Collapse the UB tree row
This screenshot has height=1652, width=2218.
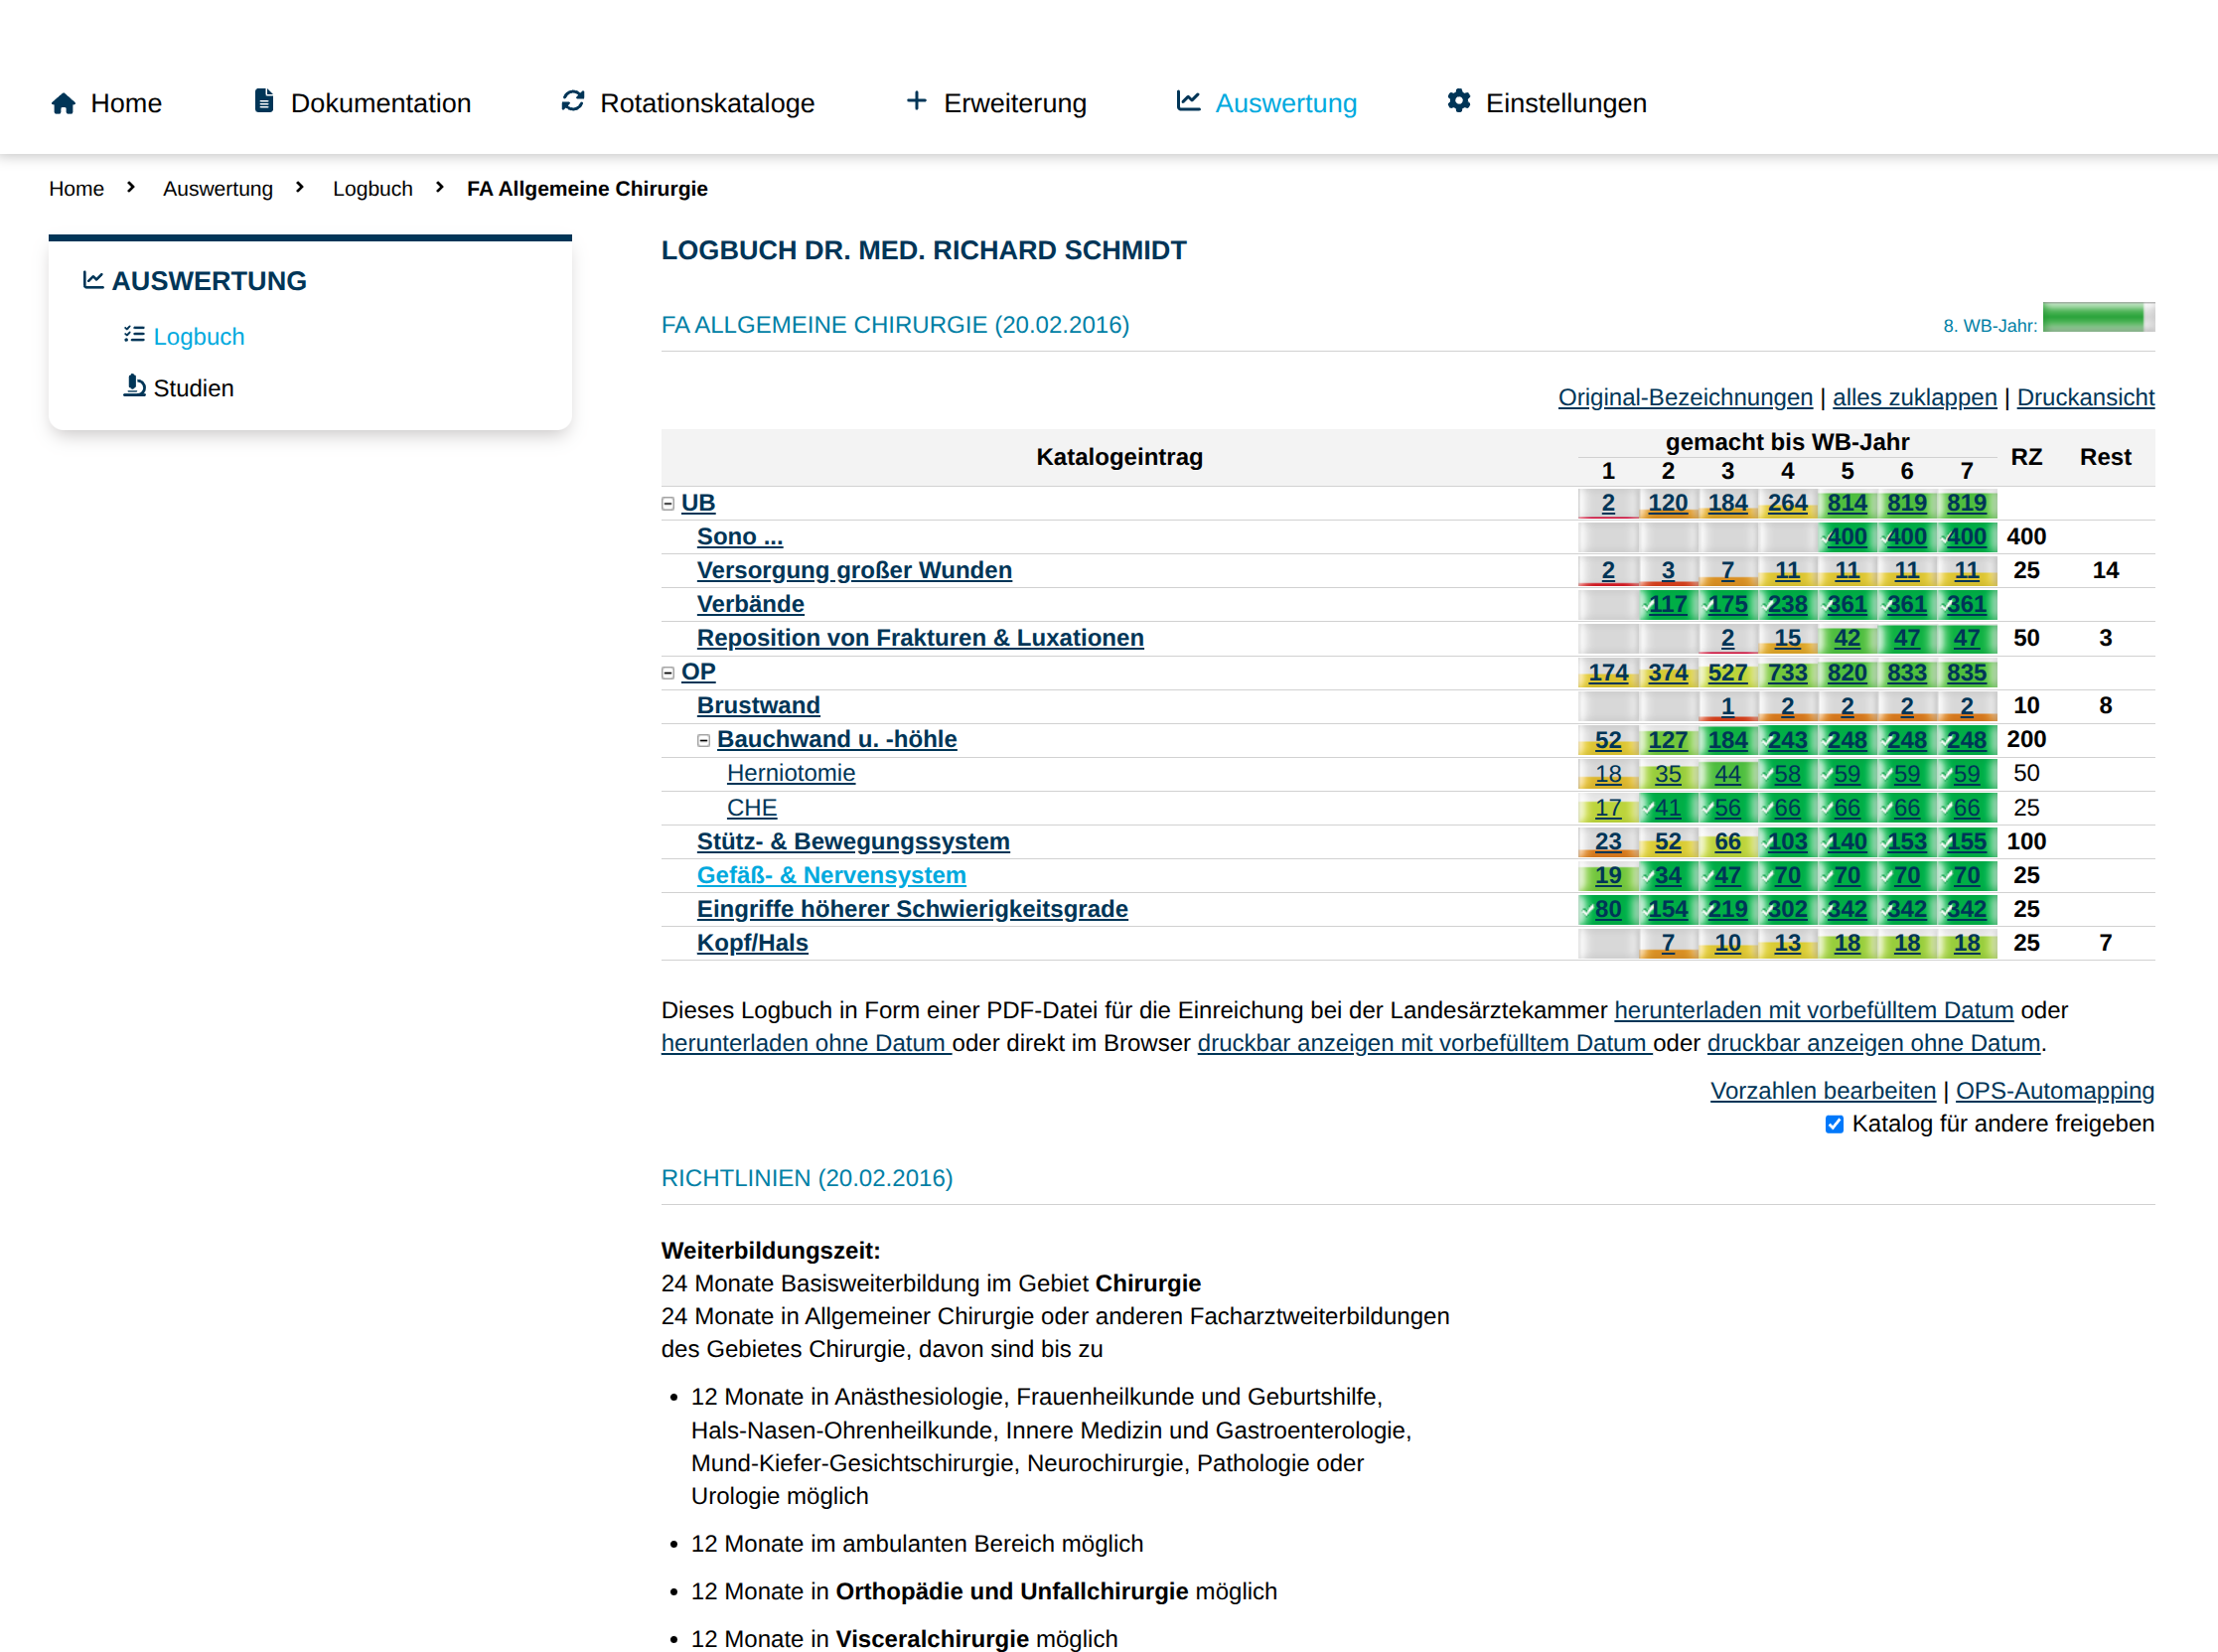click(668, 504)
